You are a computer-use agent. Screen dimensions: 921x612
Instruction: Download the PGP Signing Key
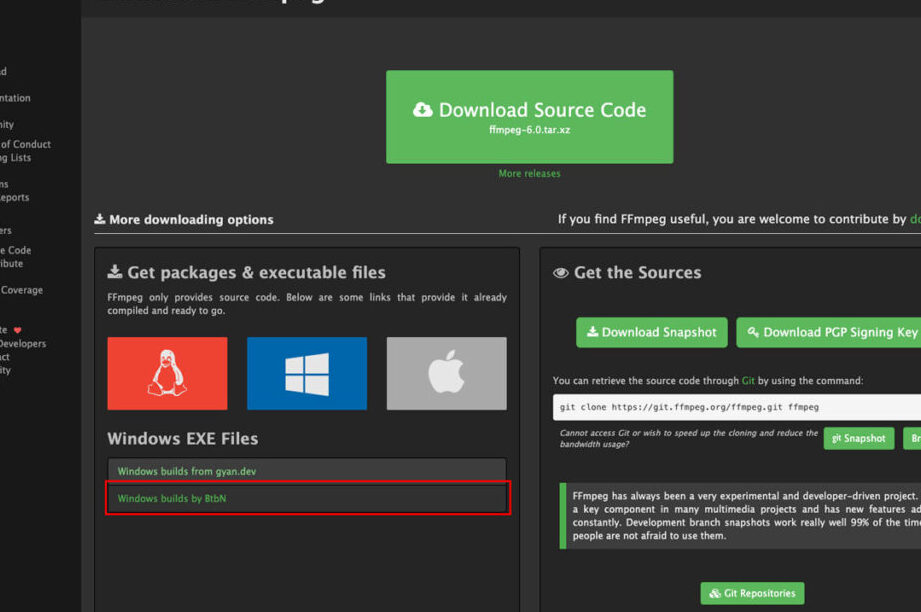pyautogui.click(x=831, y=332)
